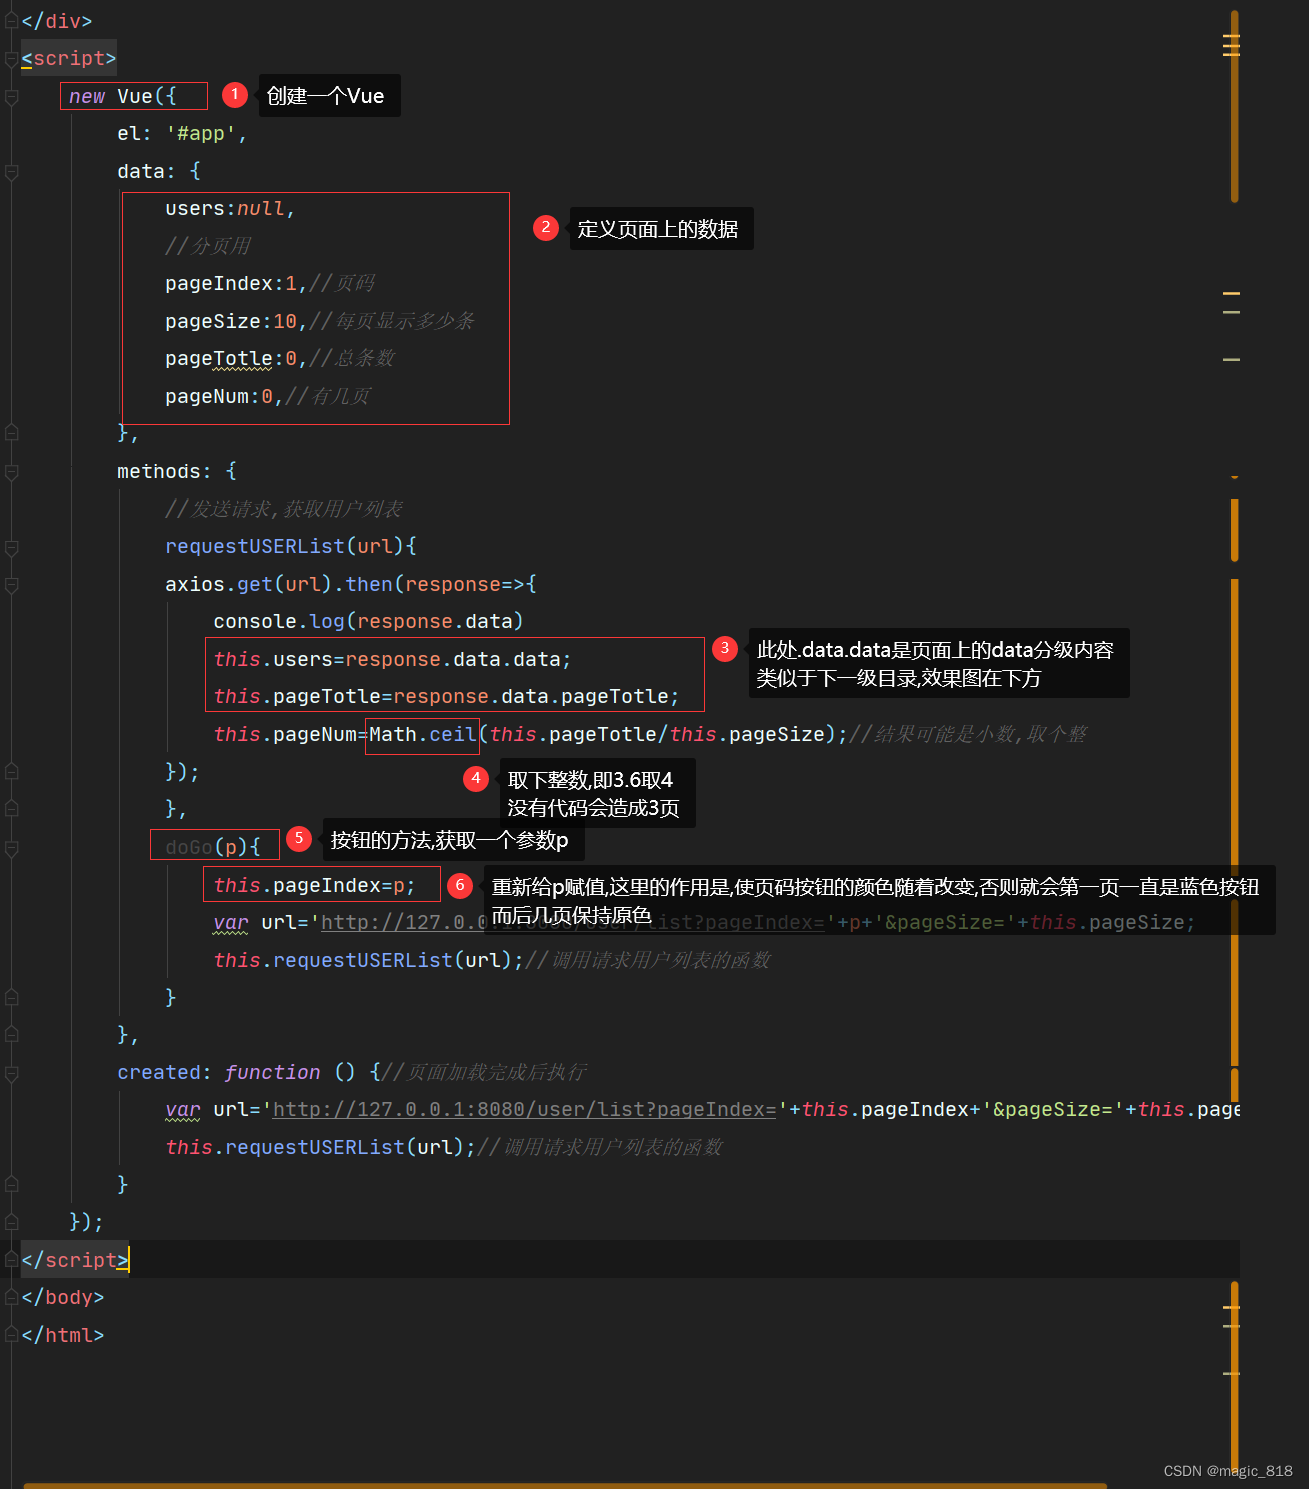
Task: Fold the requestUSERList(url){ function
Action: (x=12, y=547)
